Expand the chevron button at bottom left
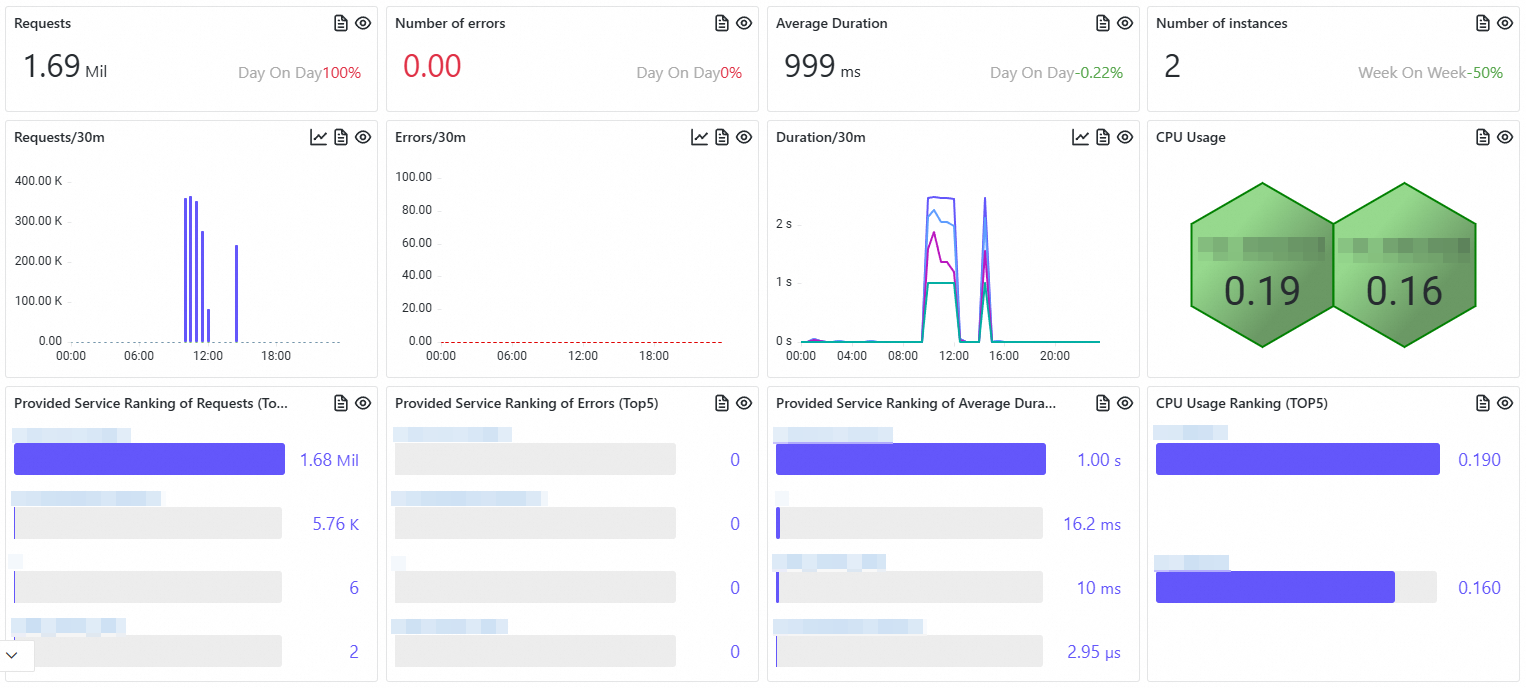The width and height of the screenshot is (1526, 688). click(12, 654)
